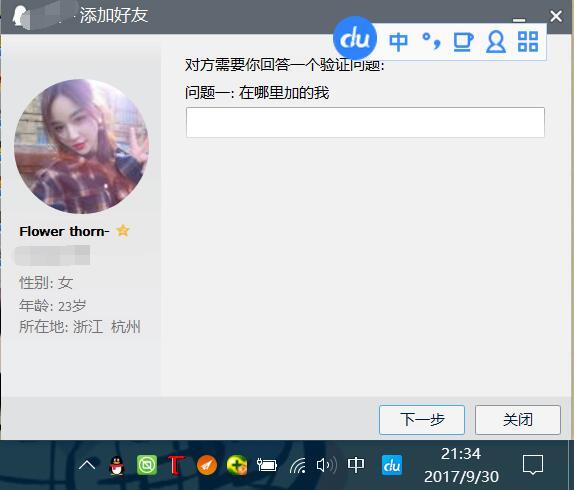Image resolution: width=574 pixels, height=490 pixels.
Task: Open the QQ penguin tray icon
Action: coord(117,465)
